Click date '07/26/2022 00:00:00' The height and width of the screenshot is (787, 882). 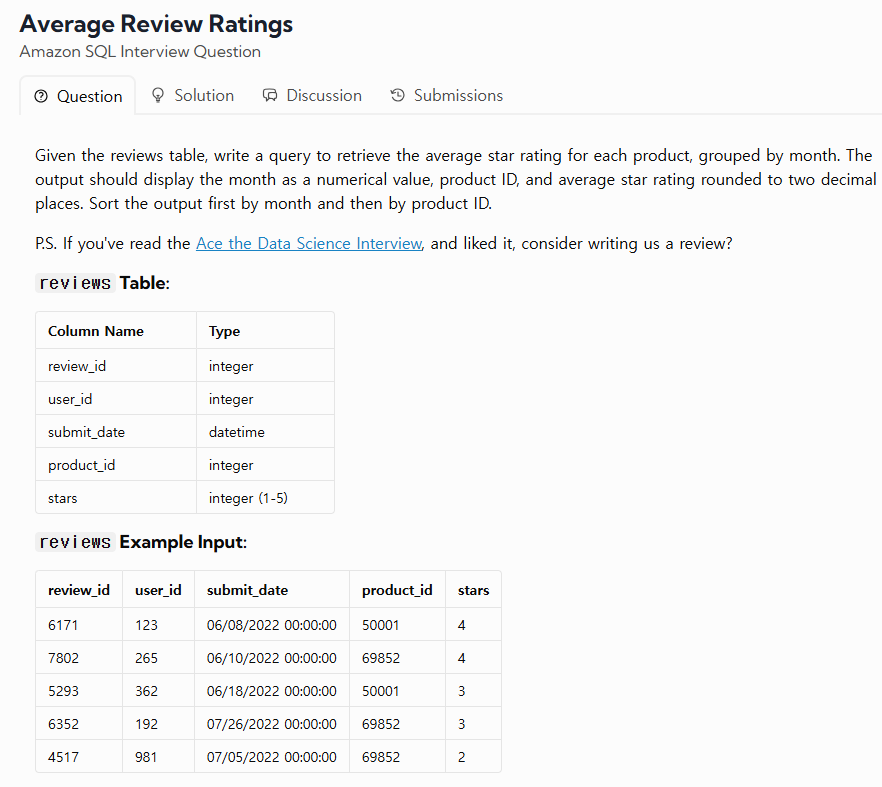(272, 724)
